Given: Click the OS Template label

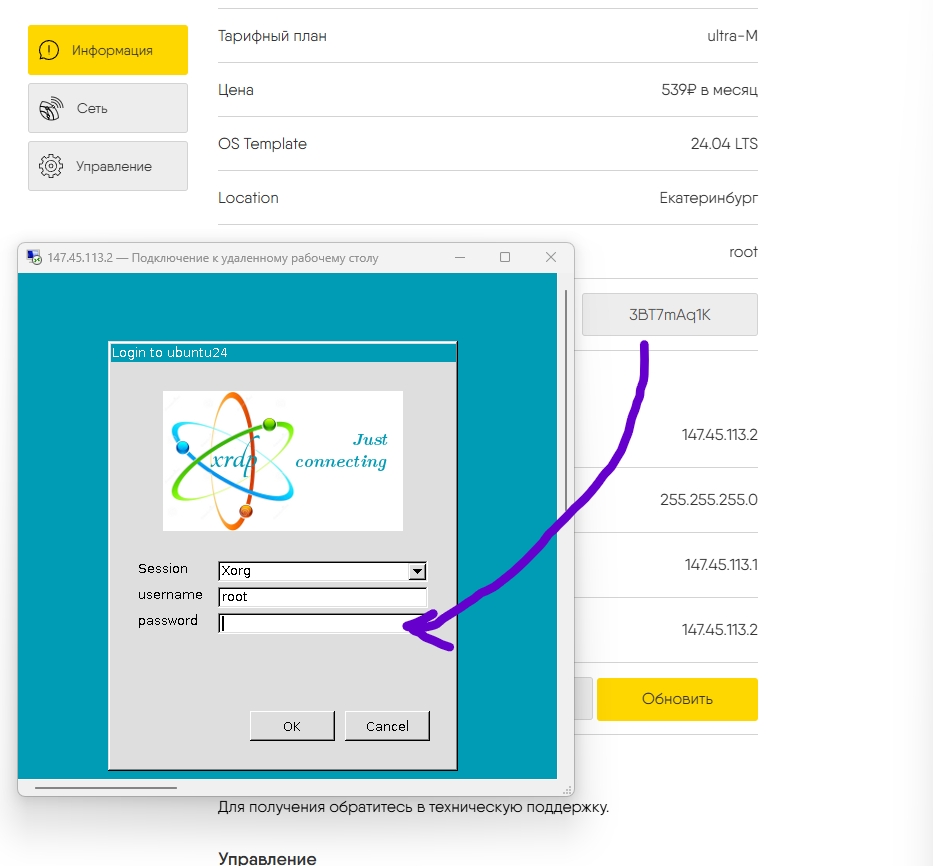Looking at the screenshot, I should pyautogui.click(x=262, y=144).
